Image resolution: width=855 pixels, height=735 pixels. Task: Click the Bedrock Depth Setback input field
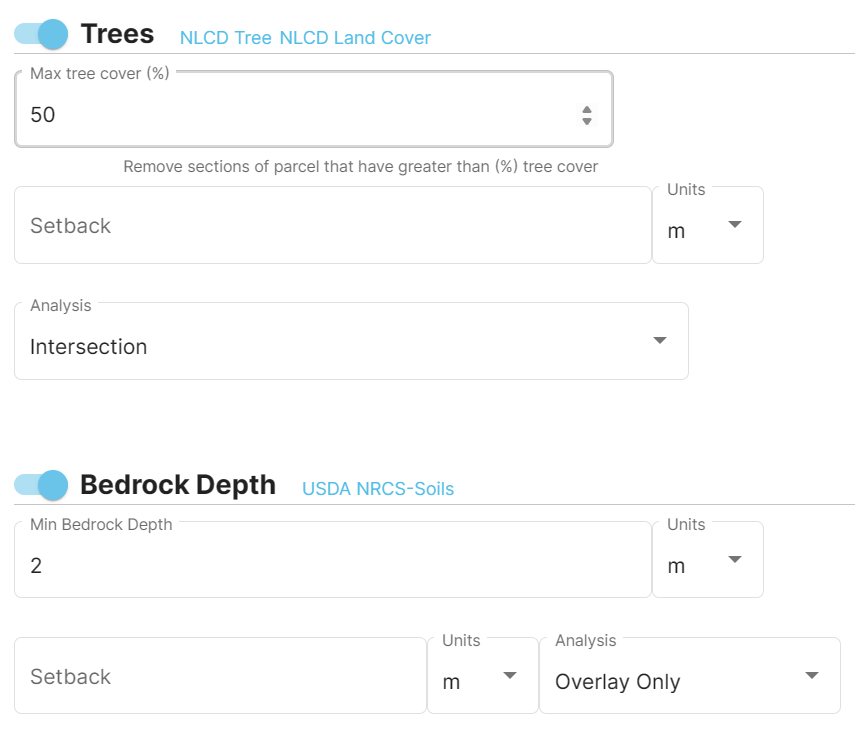[220, 677]
